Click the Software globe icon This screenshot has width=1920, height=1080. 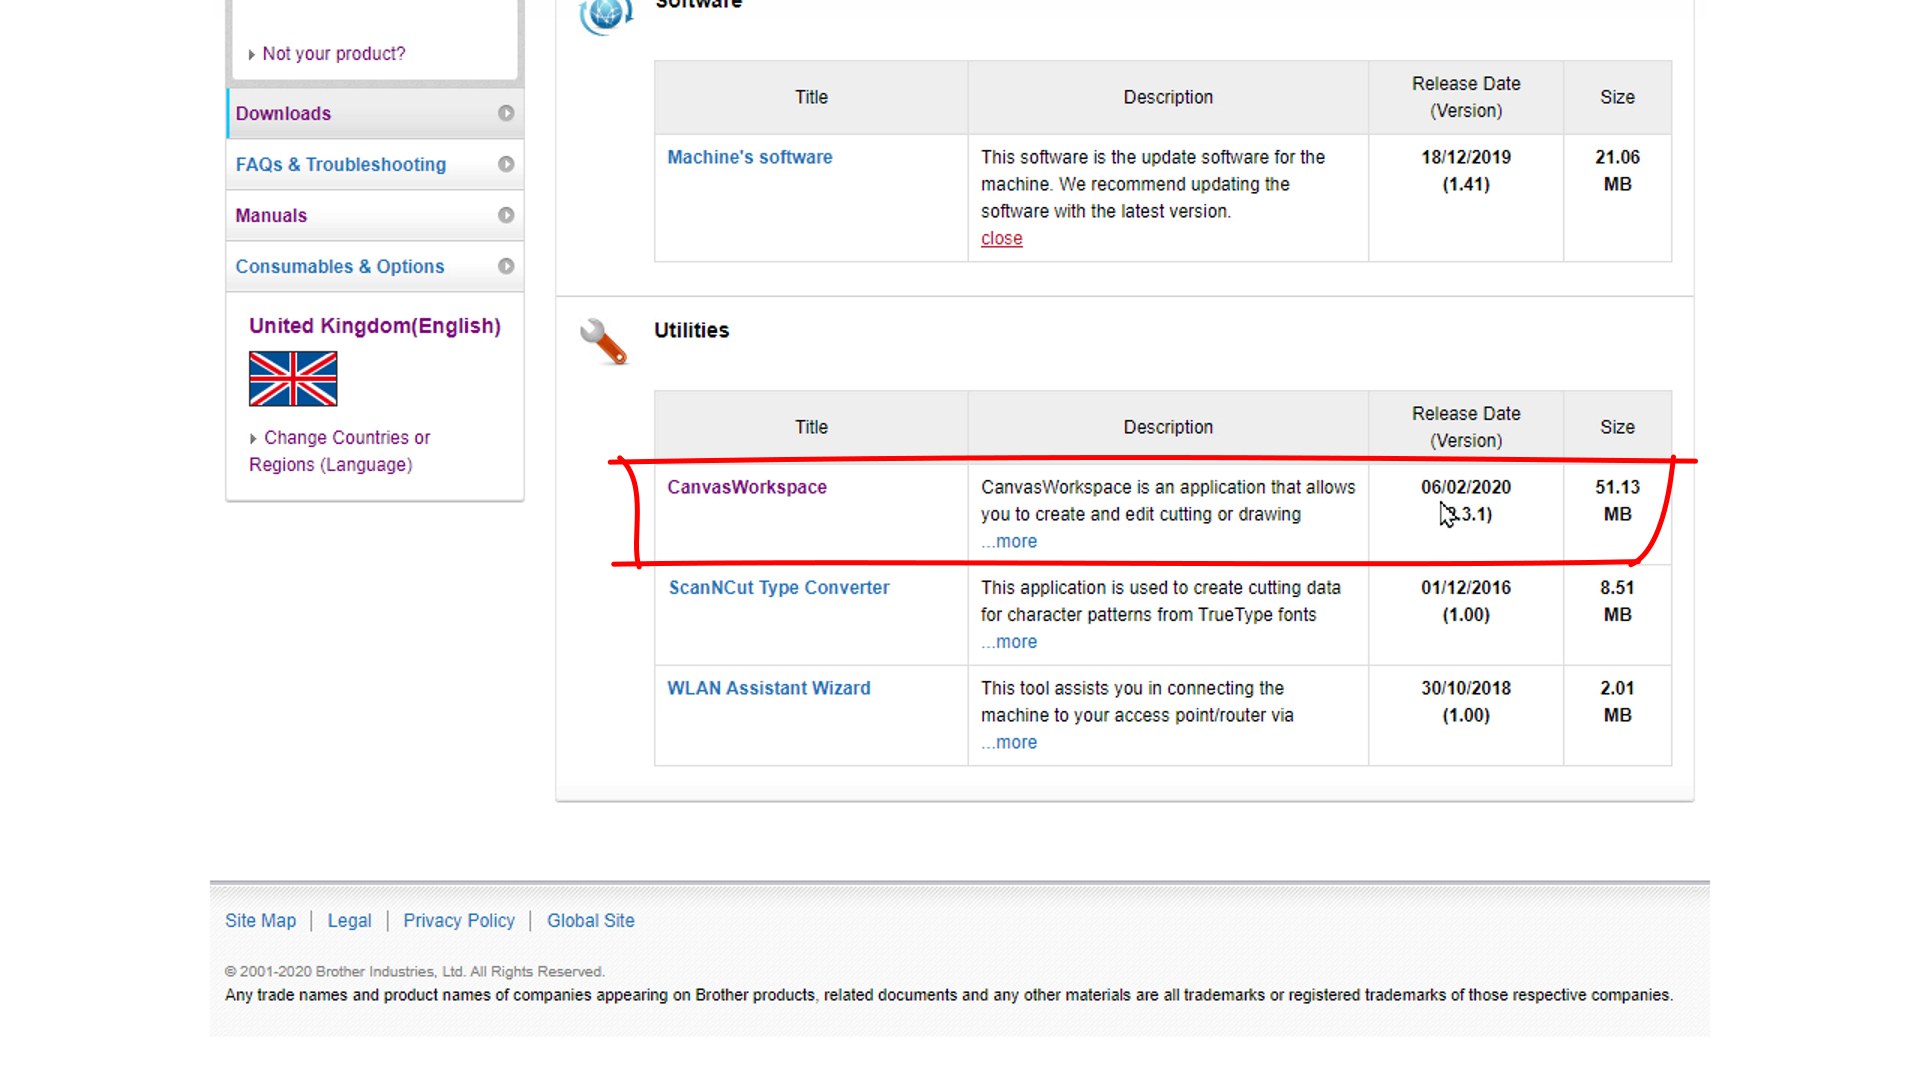(605, 14)
